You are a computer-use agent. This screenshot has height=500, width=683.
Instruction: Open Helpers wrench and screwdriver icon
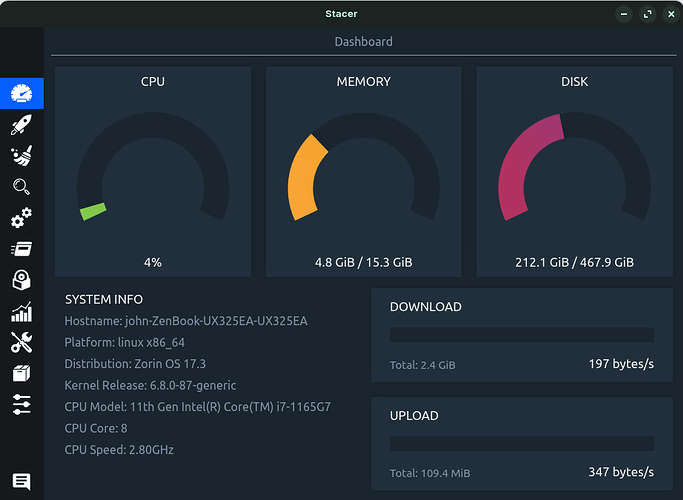click(21, 342)
